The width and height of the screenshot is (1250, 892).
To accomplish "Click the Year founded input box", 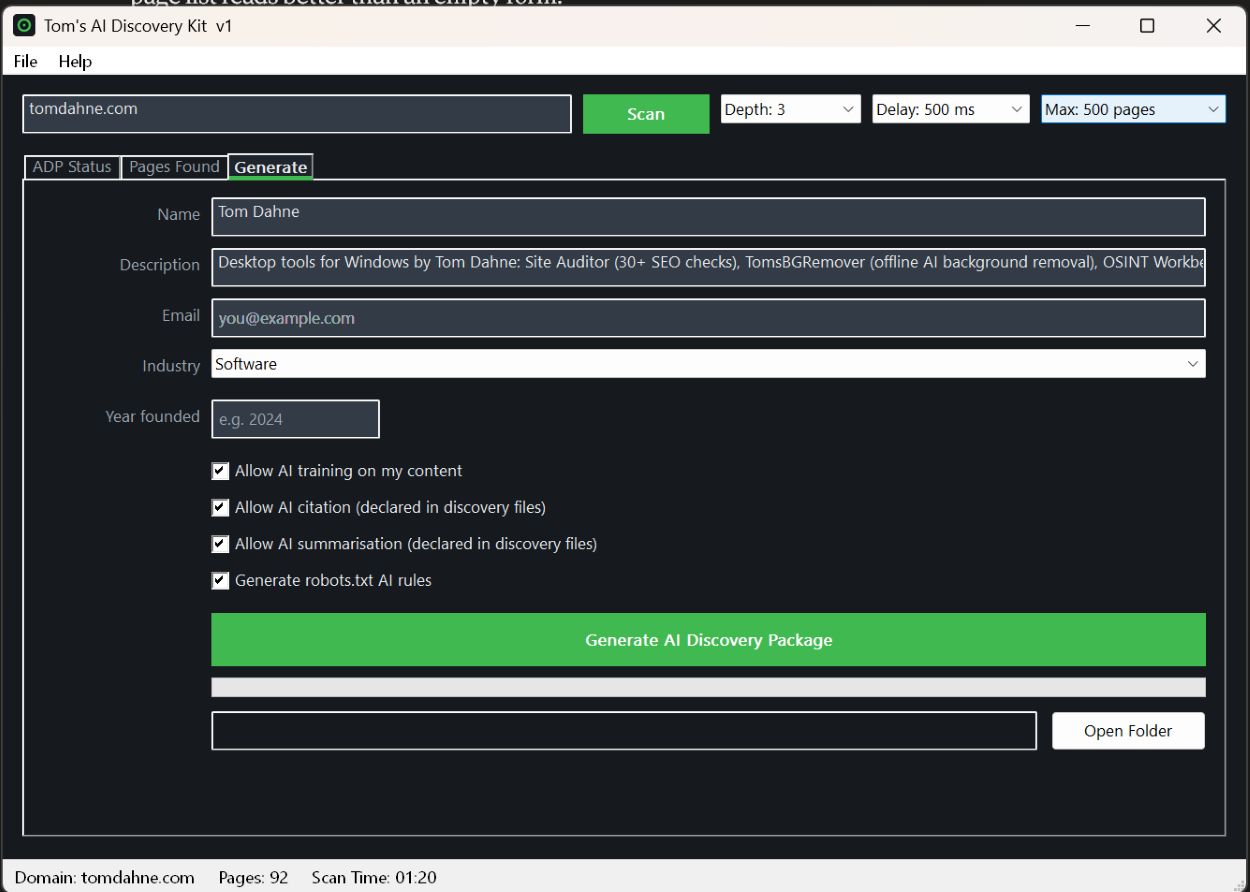I will pyautogui.click(x=295, y=419).
